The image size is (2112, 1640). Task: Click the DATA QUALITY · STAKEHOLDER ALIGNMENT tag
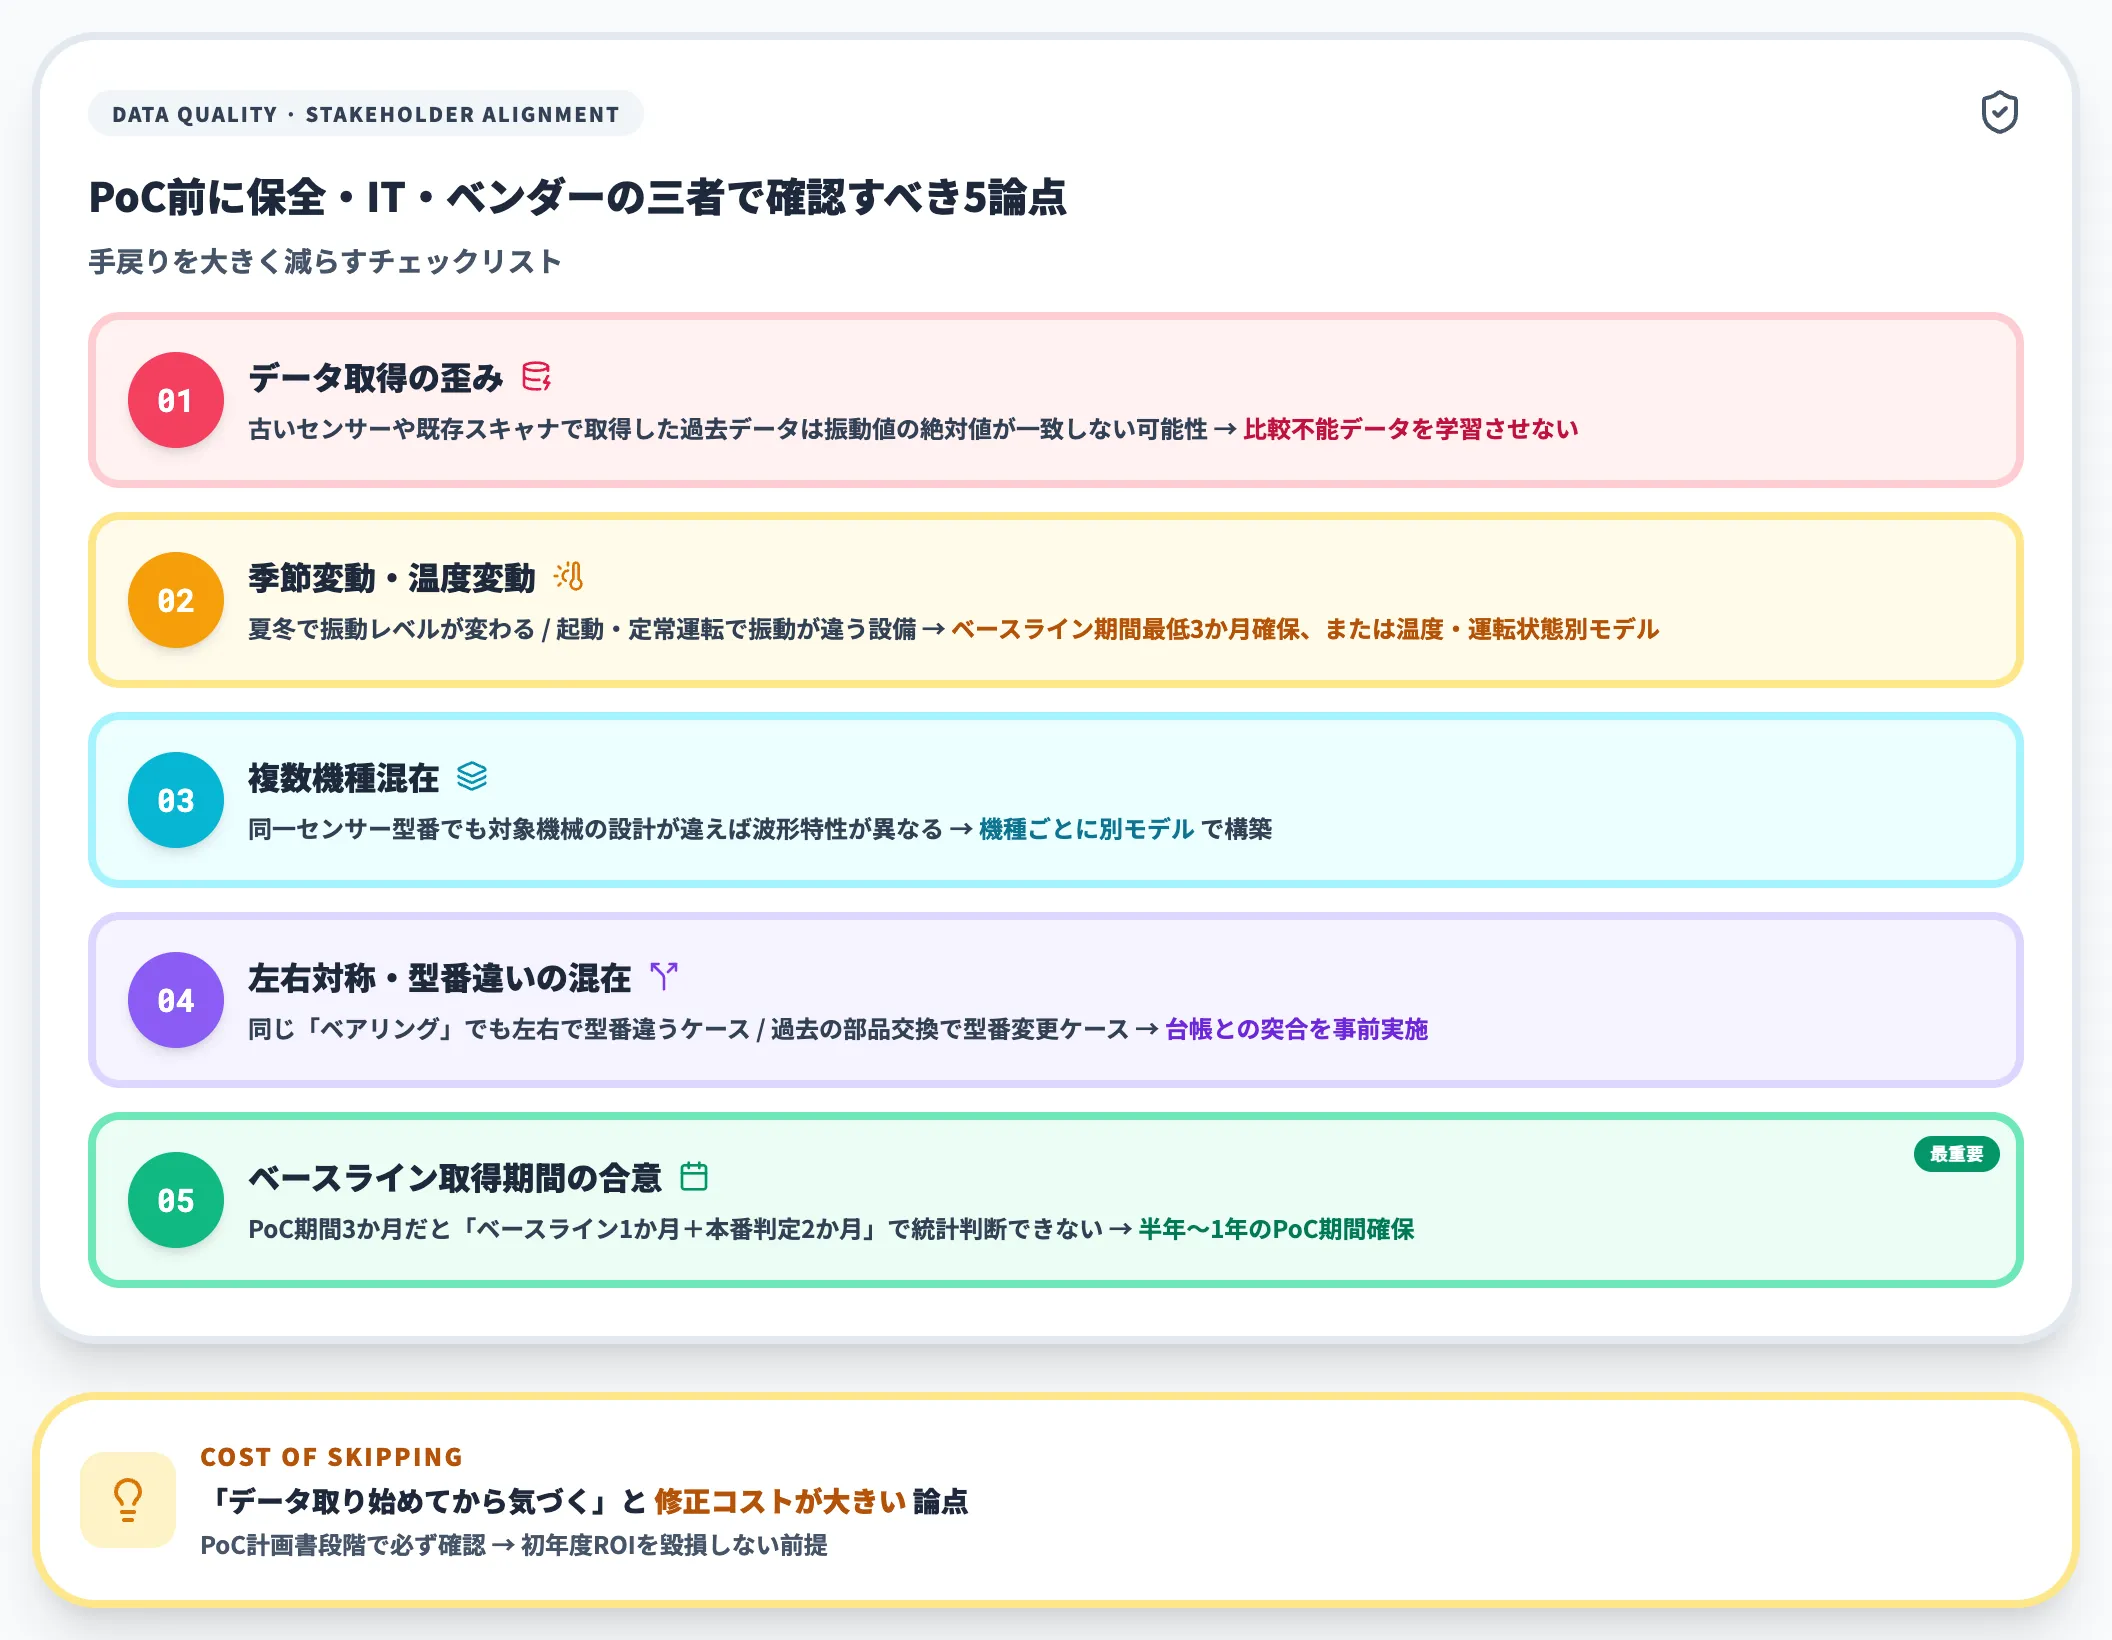(366, 114)
